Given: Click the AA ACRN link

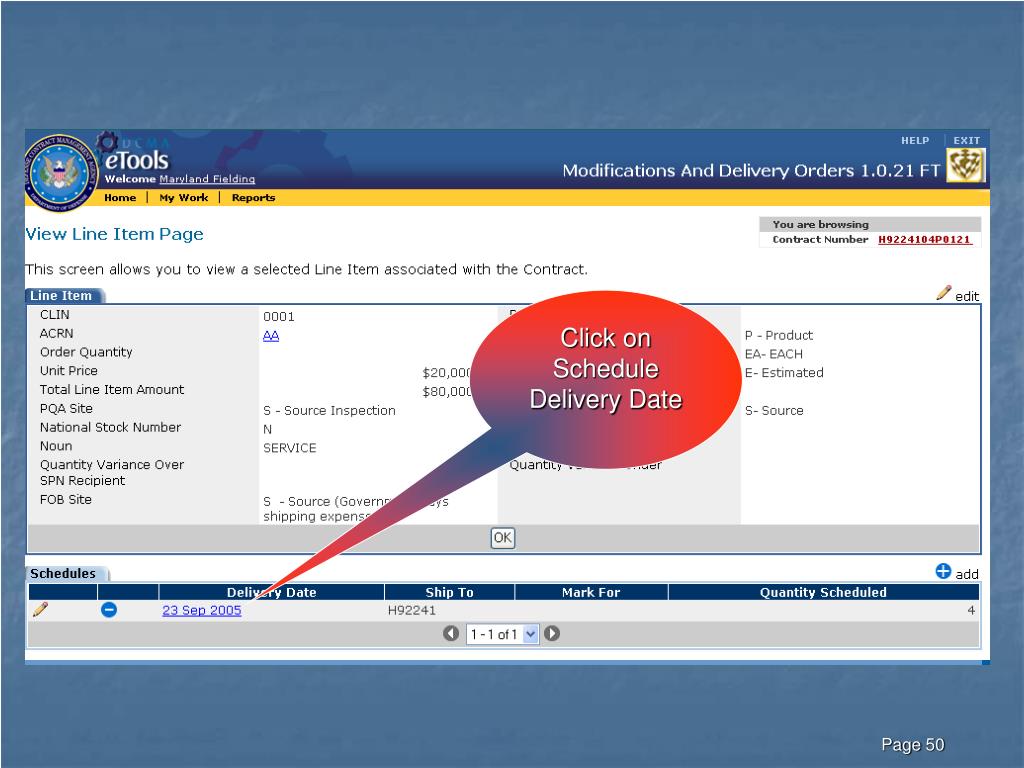Looking at the screenshot, I should coord(271,336).
